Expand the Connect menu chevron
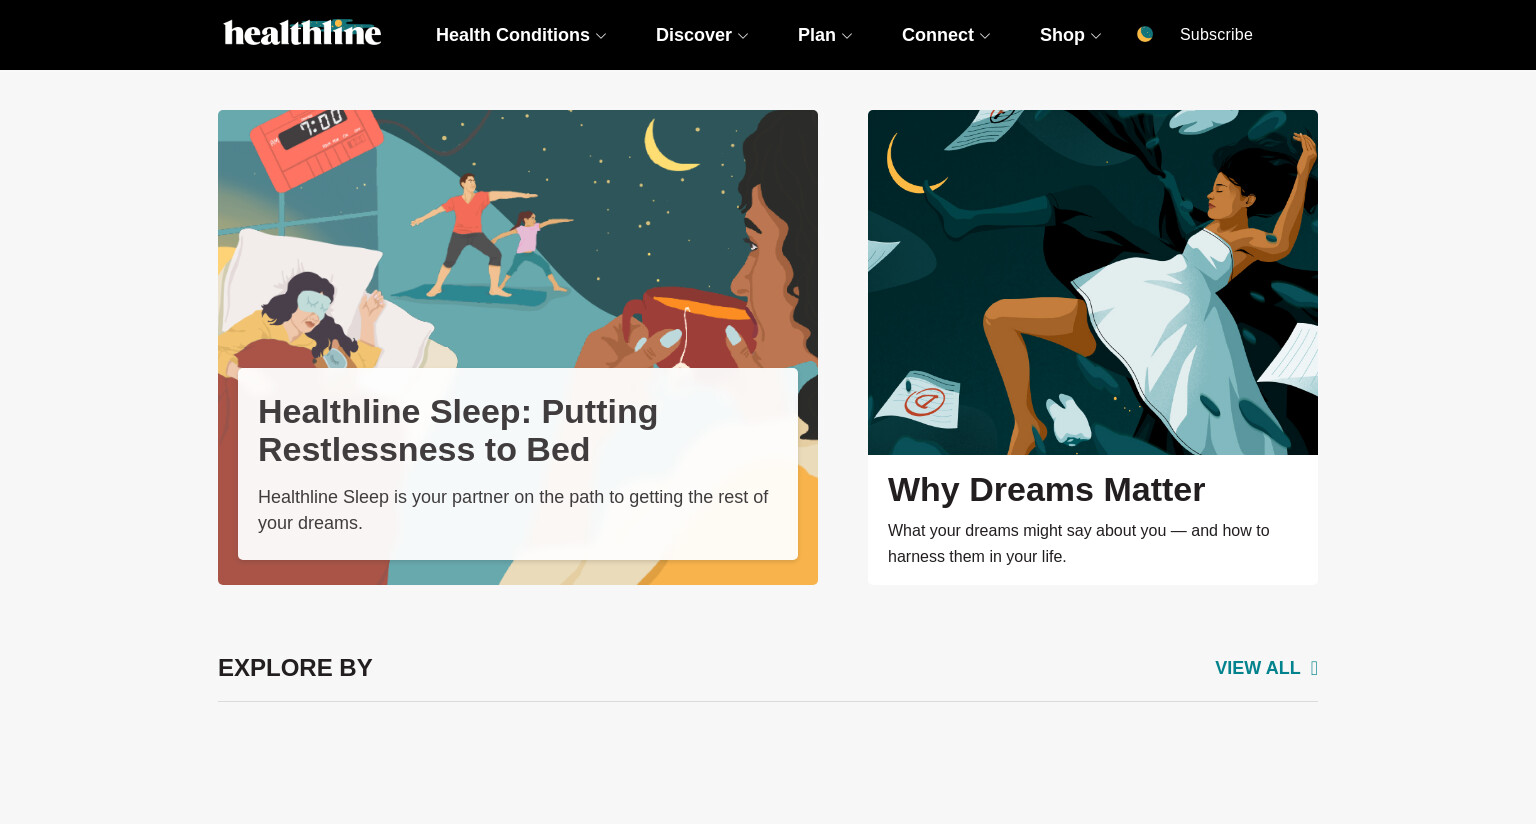 pos(985,36)
